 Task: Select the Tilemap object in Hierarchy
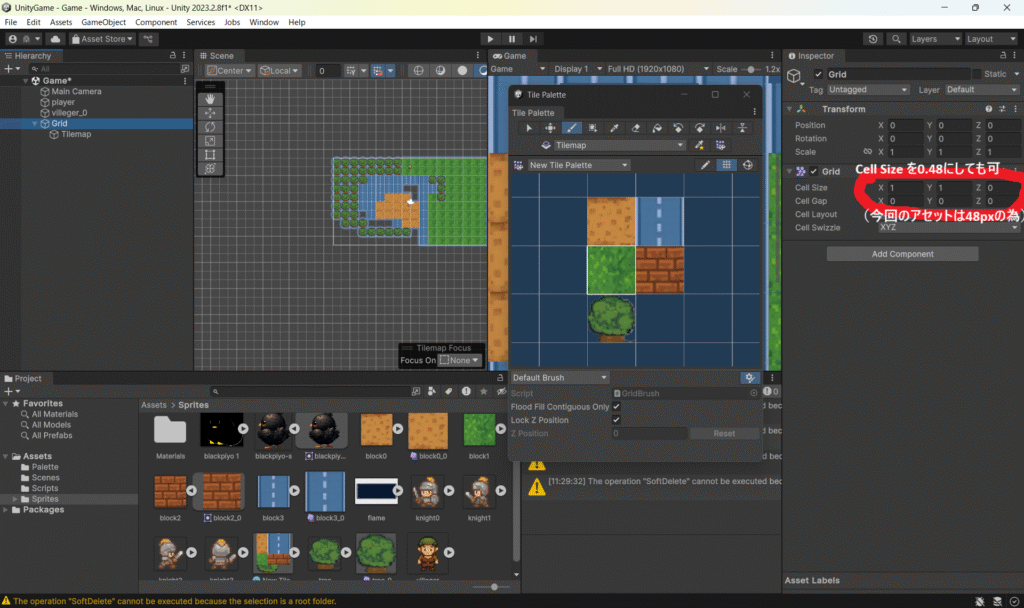click(76, 134)
